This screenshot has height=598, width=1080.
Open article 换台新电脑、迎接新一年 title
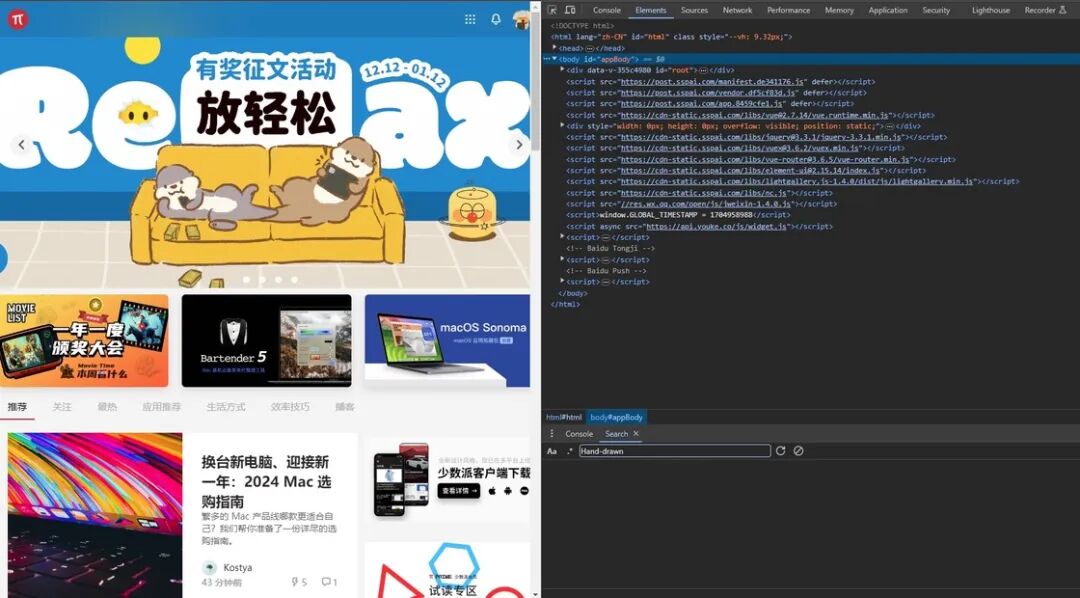(x=266, y=482)
